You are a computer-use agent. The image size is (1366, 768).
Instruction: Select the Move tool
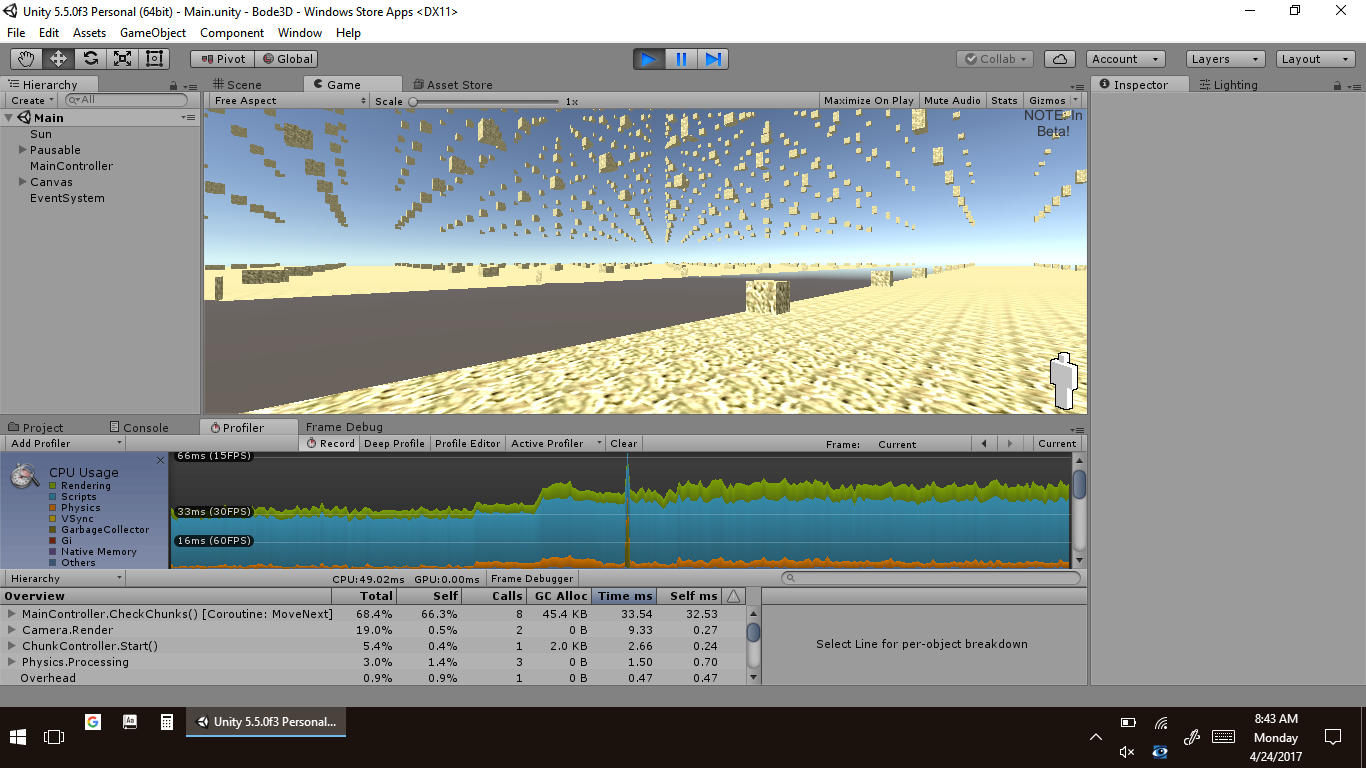tap(58, 59)
